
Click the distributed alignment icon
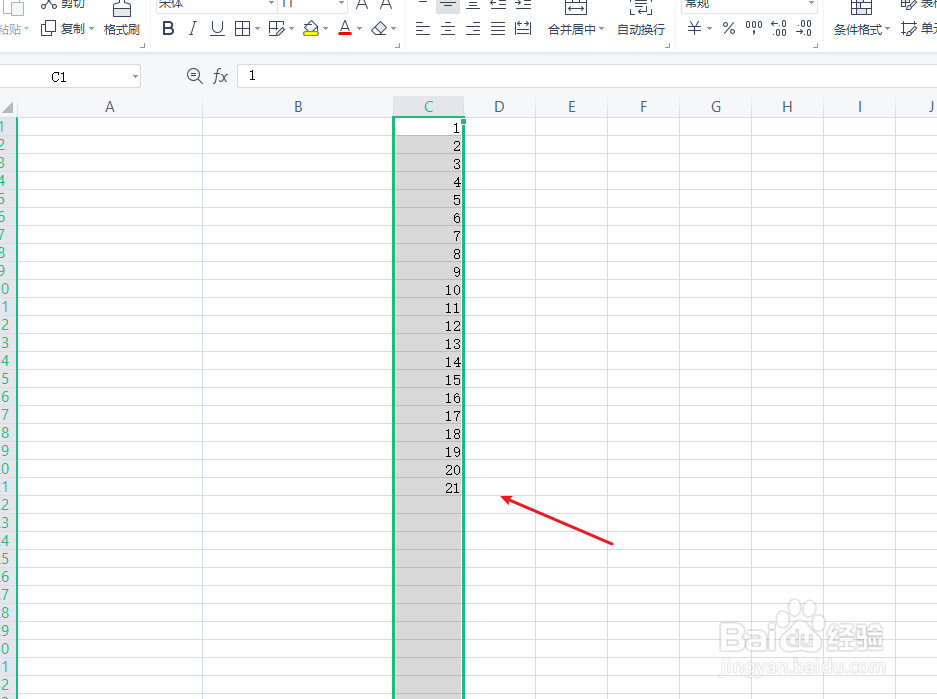[x=523, y=29]
